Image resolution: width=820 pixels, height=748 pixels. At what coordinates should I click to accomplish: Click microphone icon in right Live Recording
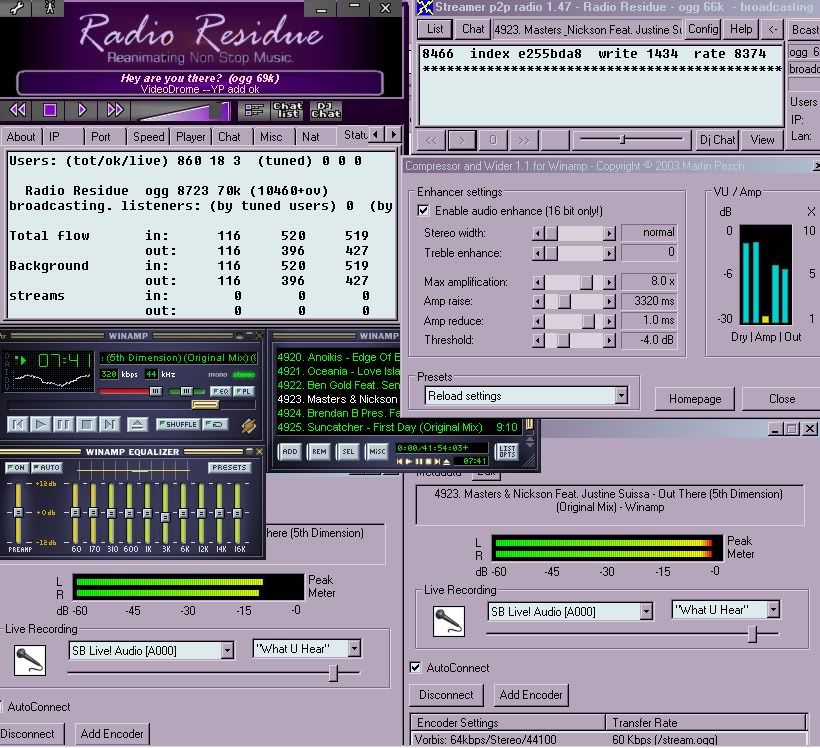[x=449, y=621]
